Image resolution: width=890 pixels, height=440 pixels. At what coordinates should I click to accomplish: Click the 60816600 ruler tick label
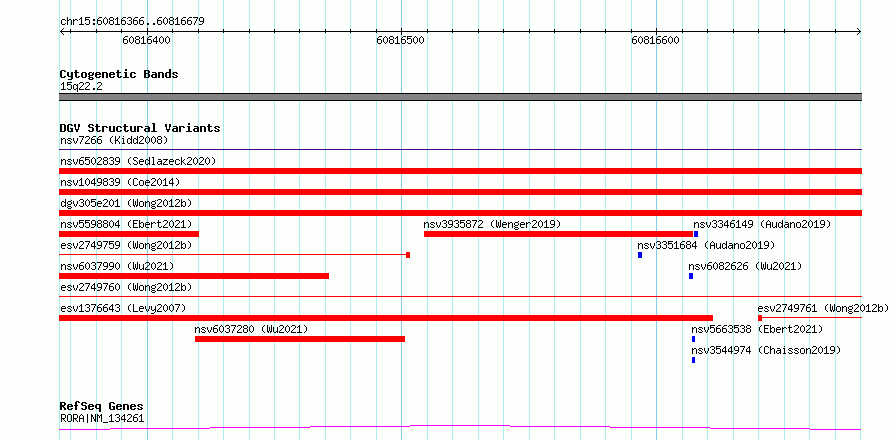click(656, 40)
